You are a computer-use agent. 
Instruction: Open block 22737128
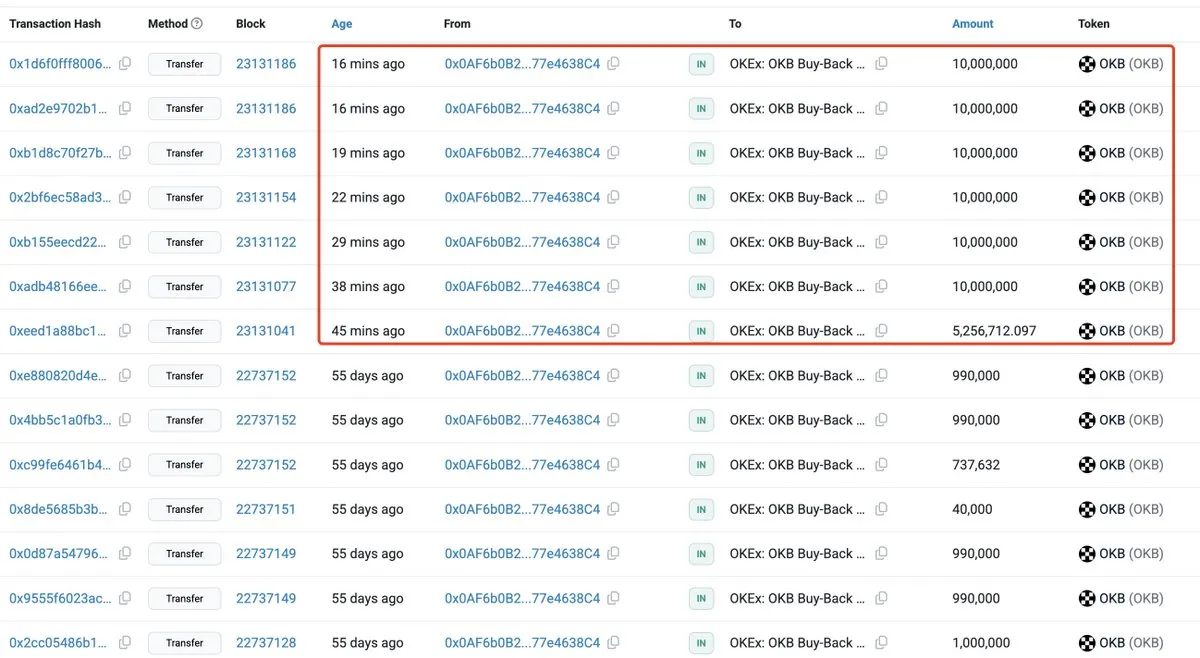pos(266,643)
